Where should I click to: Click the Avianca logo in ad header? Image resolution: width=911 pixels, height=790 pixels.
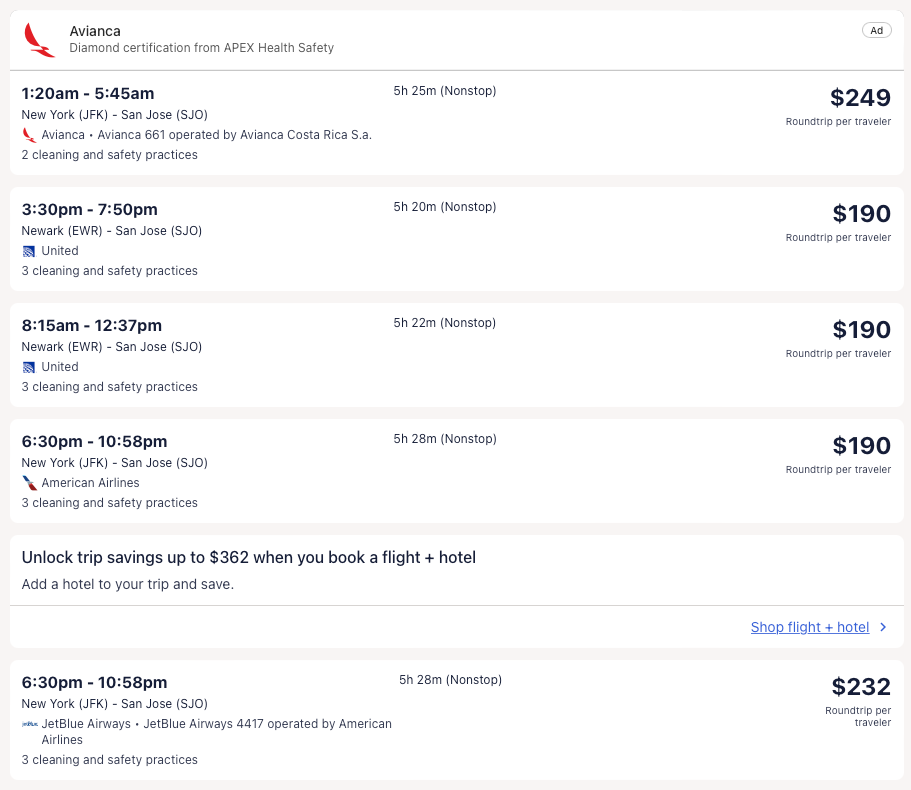point(40,39)
